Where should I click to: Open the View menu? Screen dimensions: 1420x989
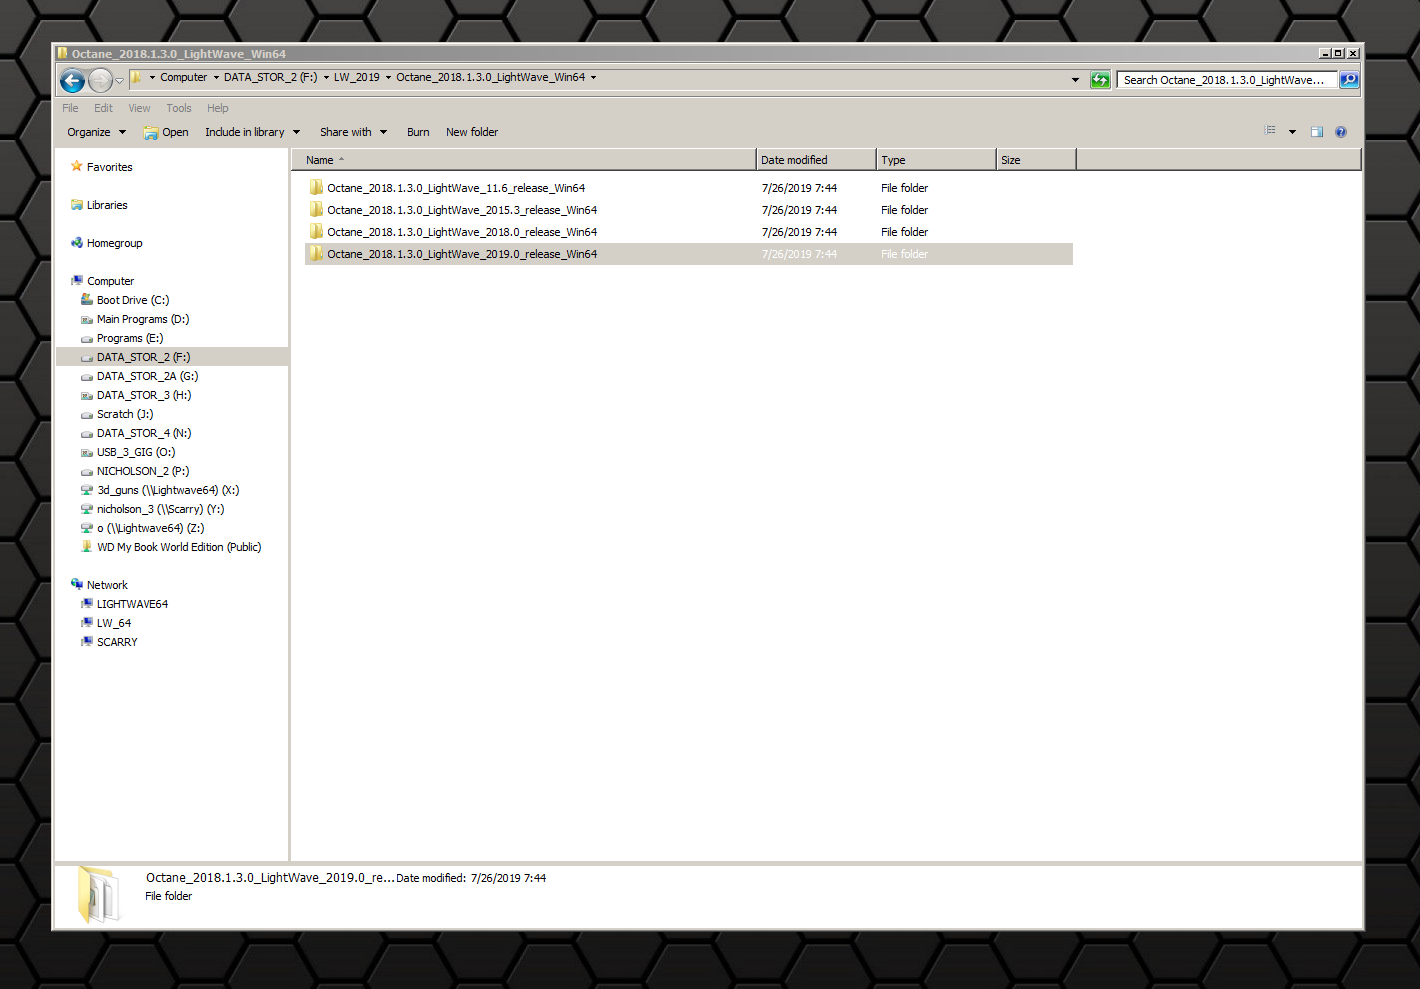pos(139,108)
